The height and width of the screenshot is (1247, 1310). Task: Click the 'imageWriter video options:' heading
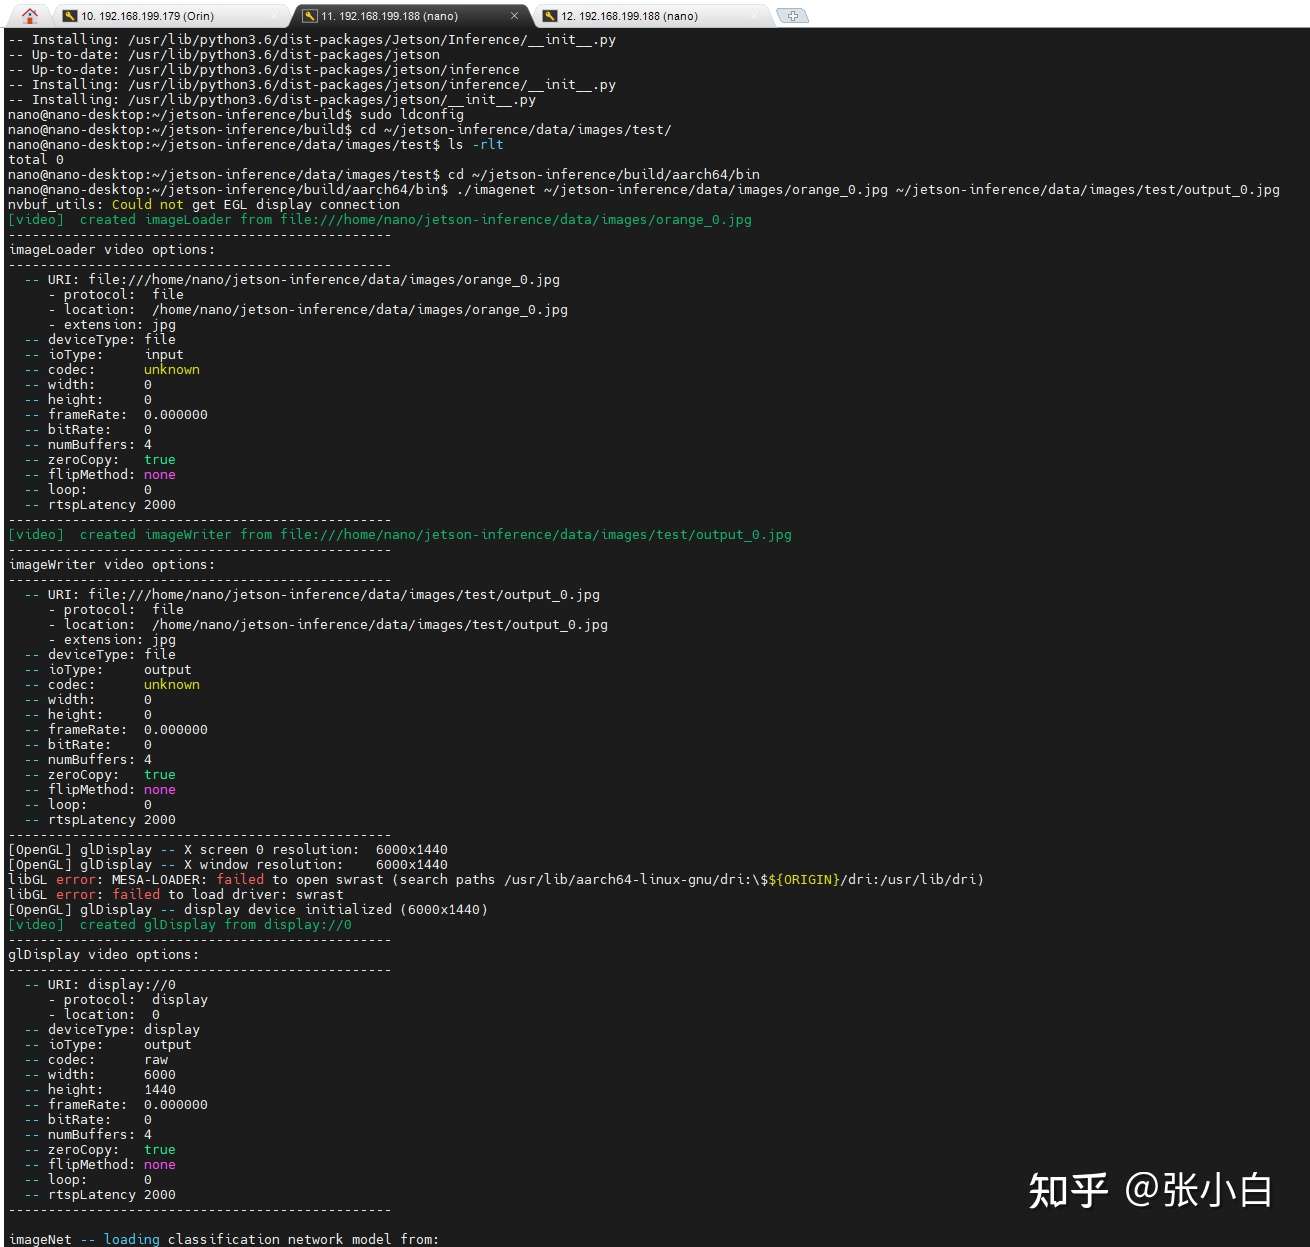coord(112,564)
